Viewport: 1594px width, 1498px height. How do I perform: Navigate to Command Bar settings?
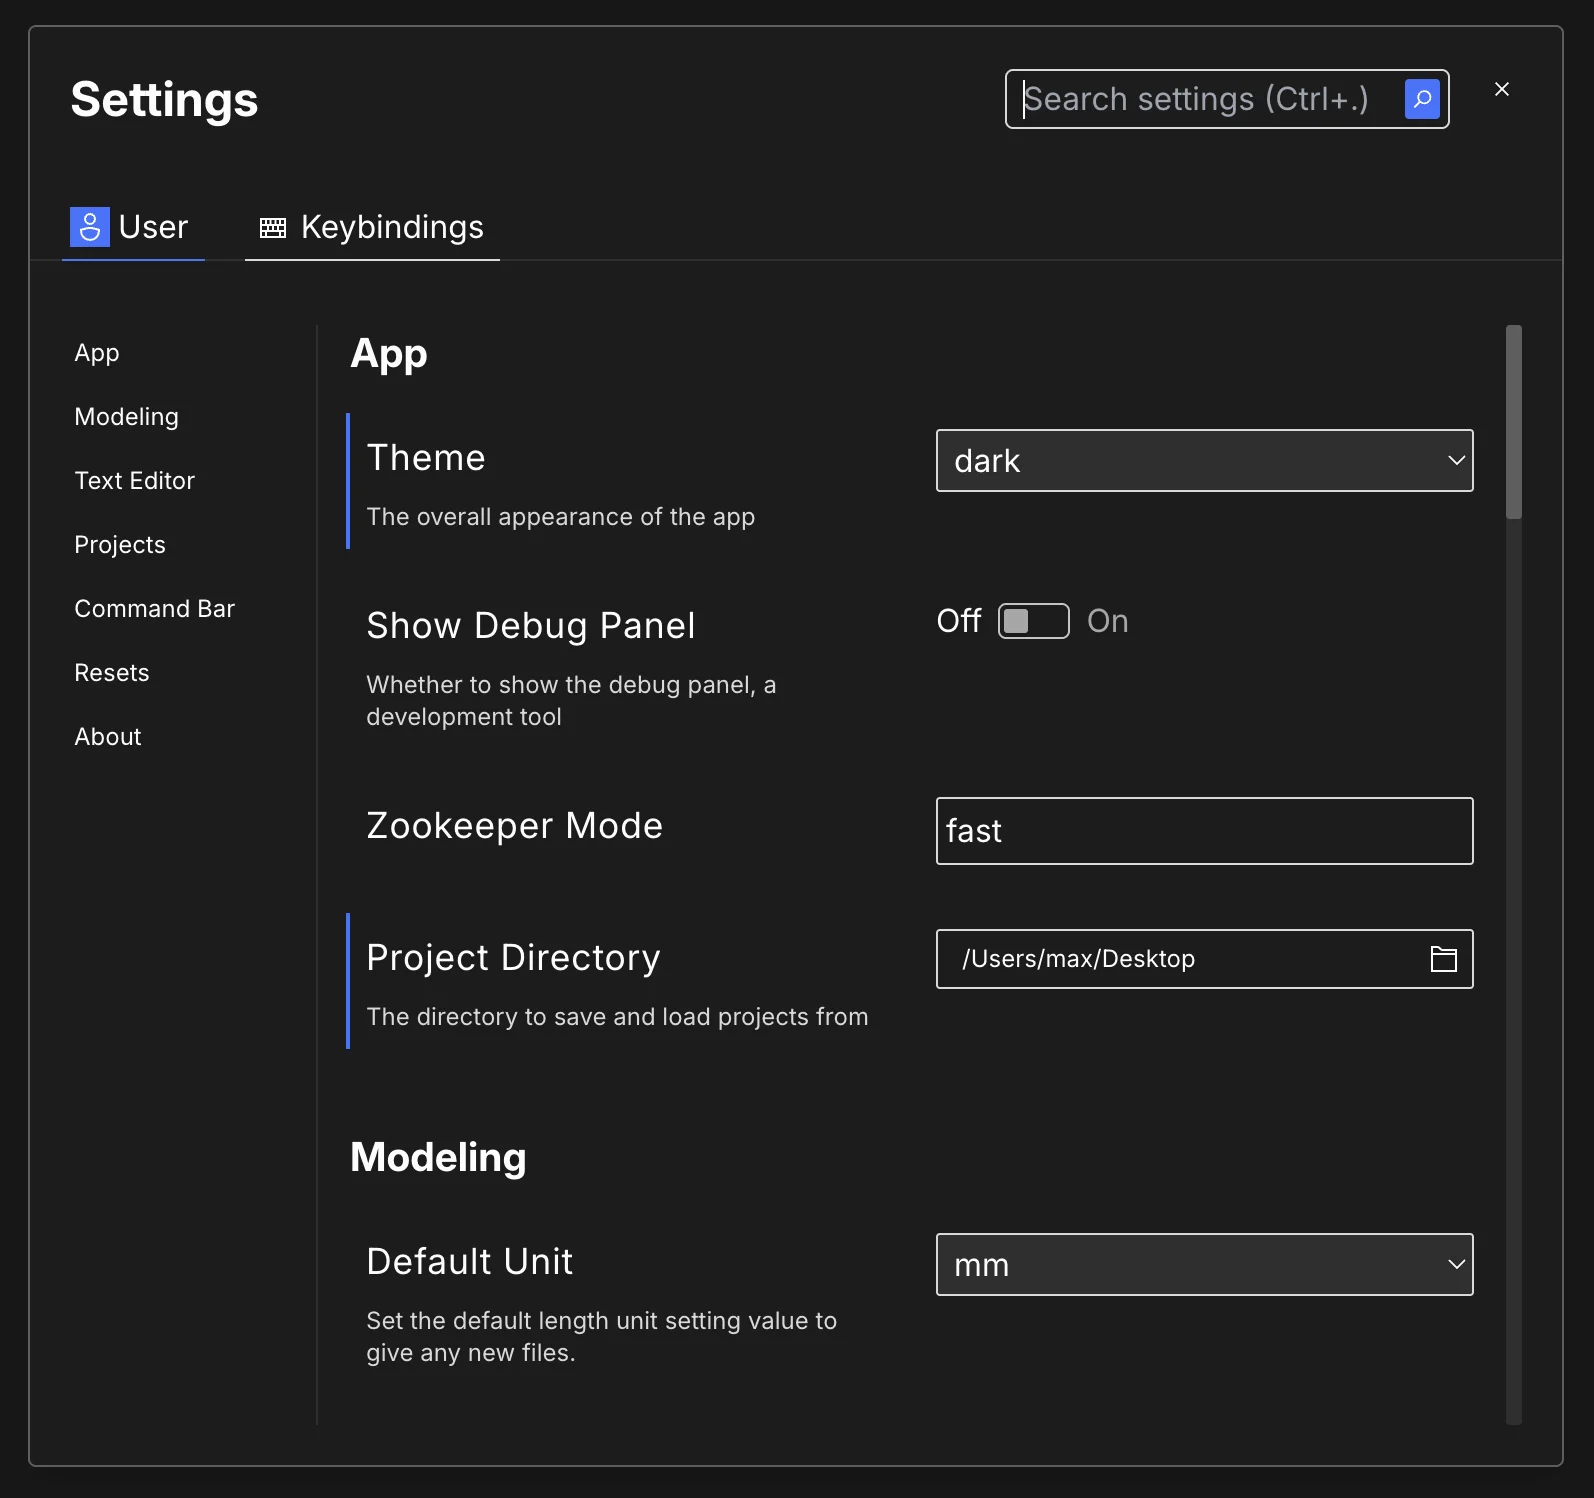(x=154, y=609)
